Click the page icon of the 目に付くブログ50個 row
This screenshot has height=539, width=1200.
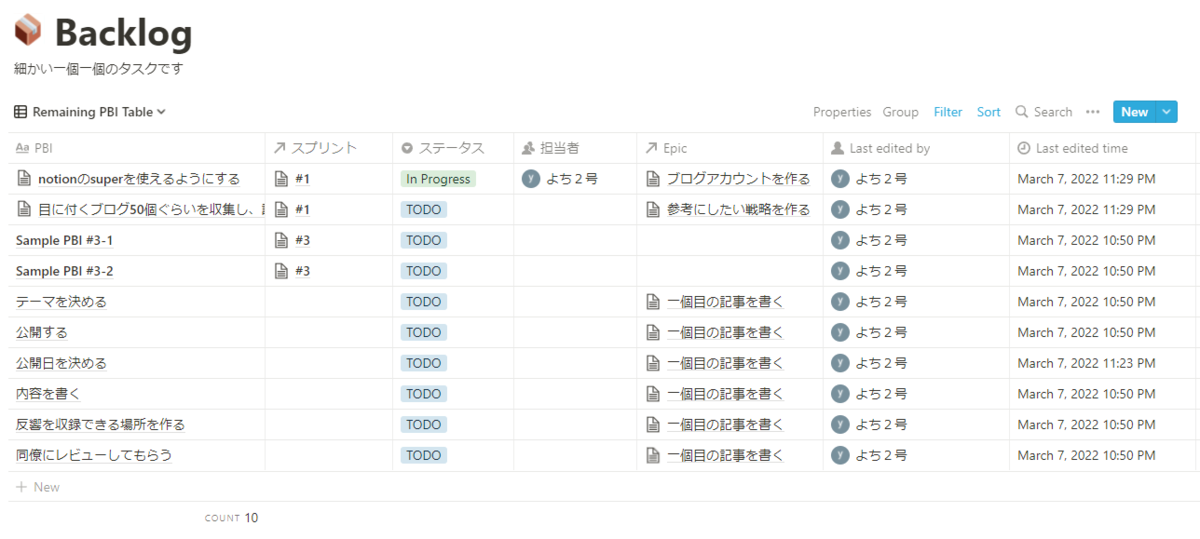click(25, 209)
